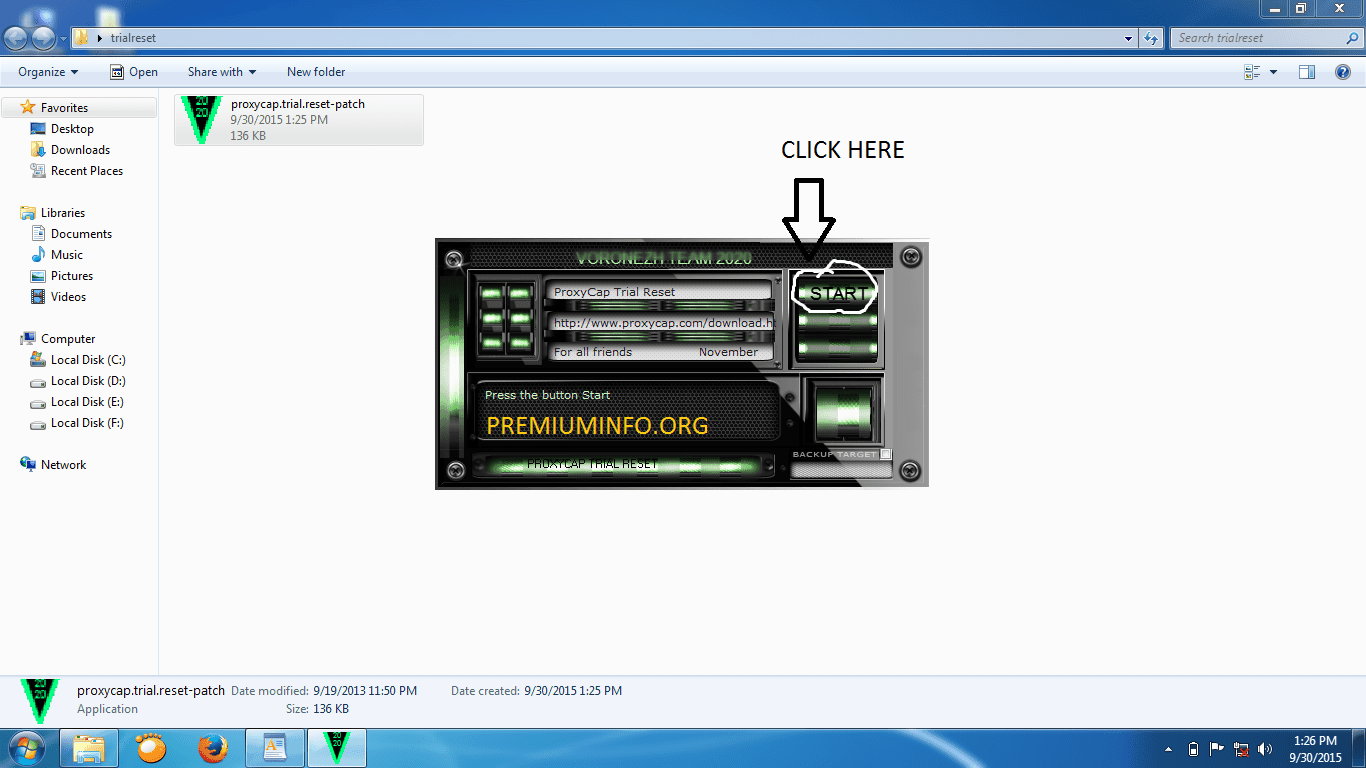Select the proxycap.trial.reset-patch file
This screenshot has height=768, width=1366.
(299, 120)
